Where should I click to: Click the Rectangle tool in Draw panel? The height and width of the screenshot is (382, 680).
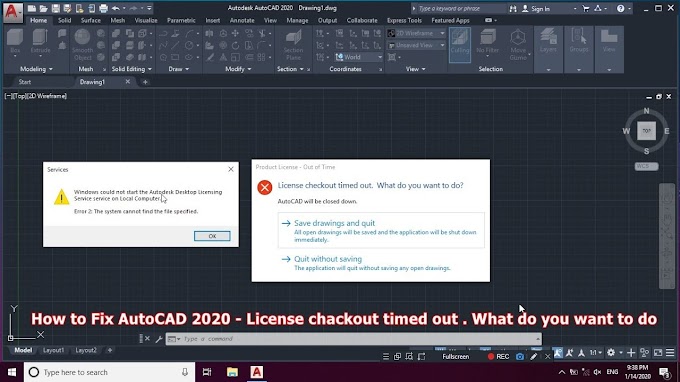175,57
